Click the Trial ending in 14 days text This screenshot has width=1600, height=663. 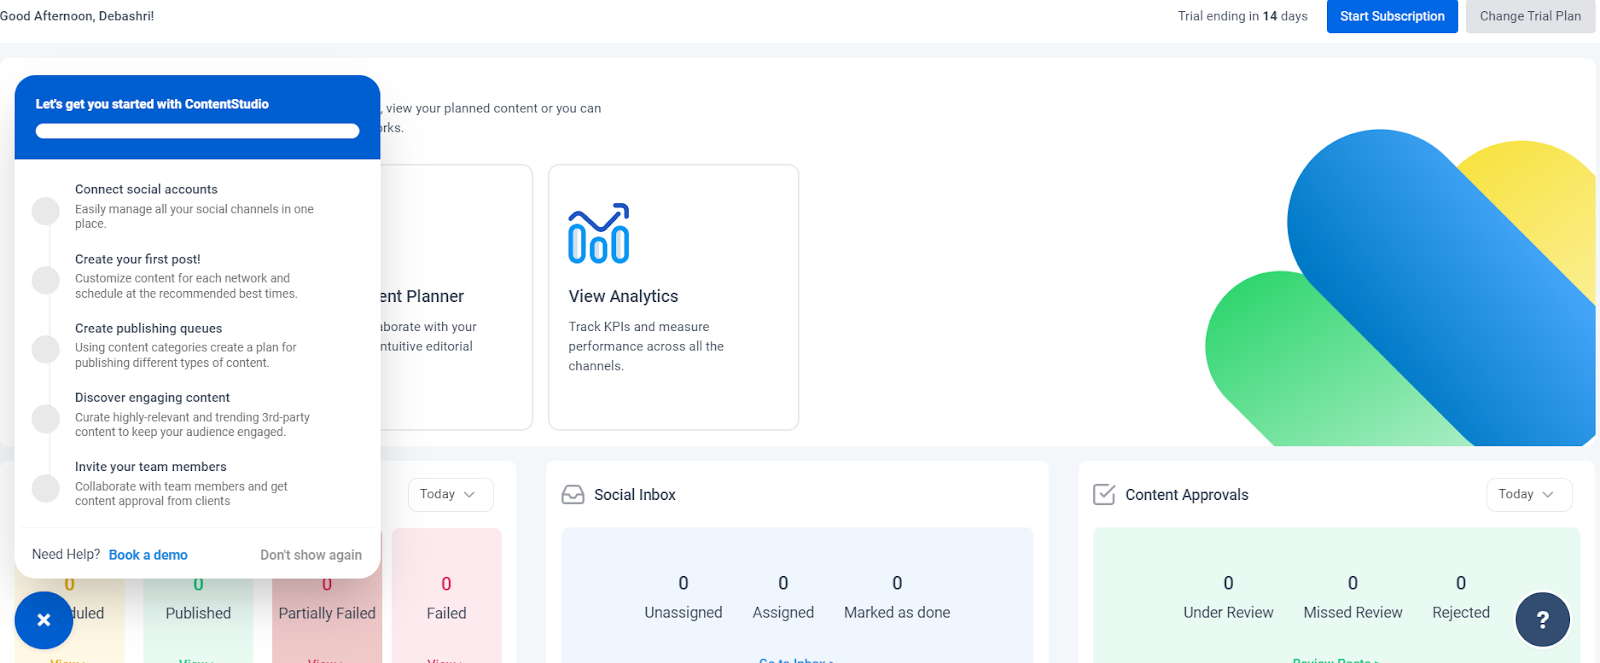1243,16
